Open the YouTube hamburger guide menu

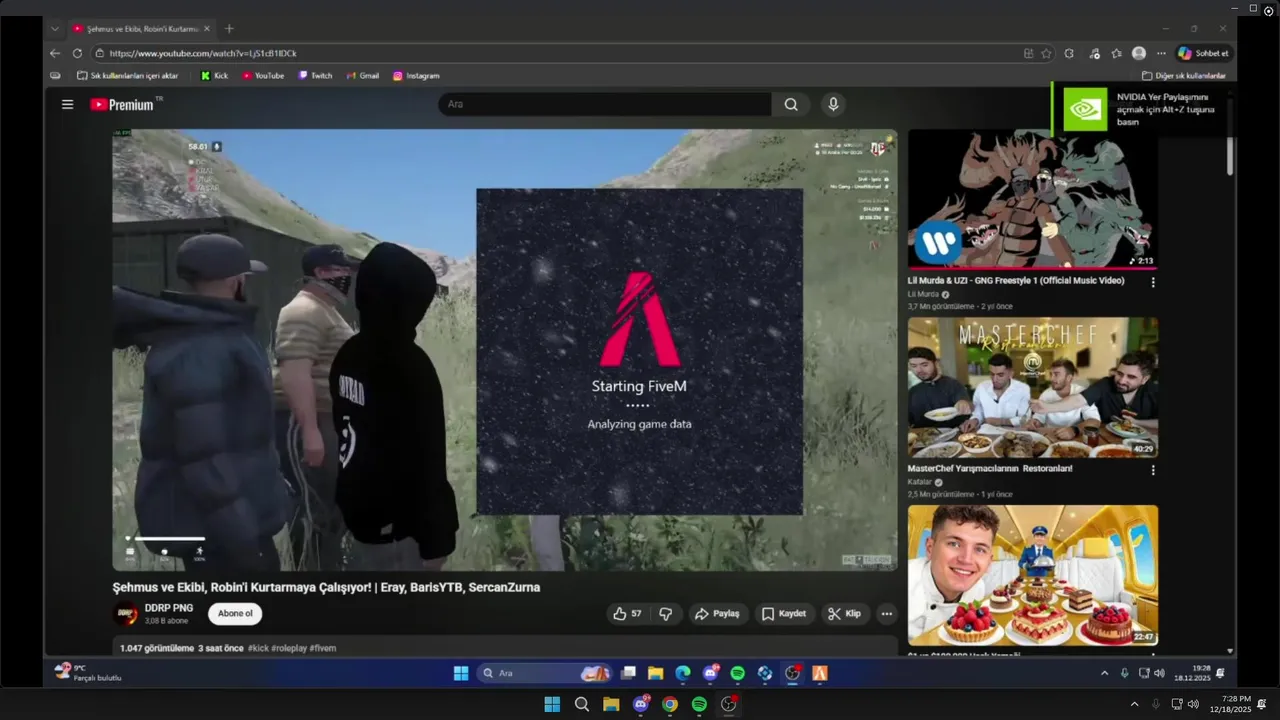click(x=67, y=104)
